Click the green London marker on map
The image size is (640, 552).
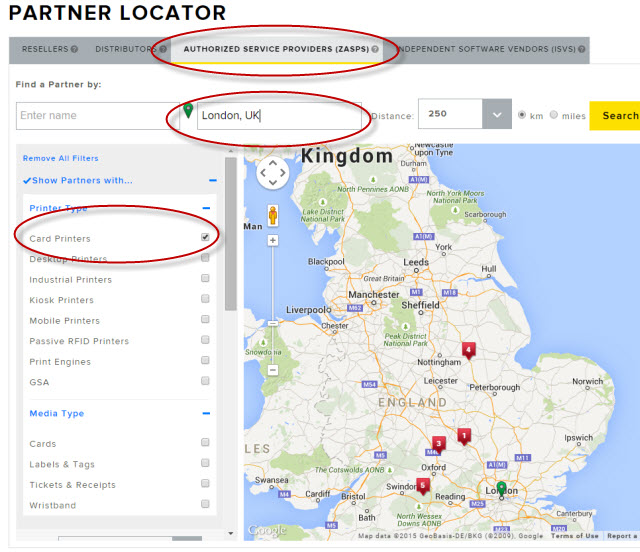(x=501, y=489)
